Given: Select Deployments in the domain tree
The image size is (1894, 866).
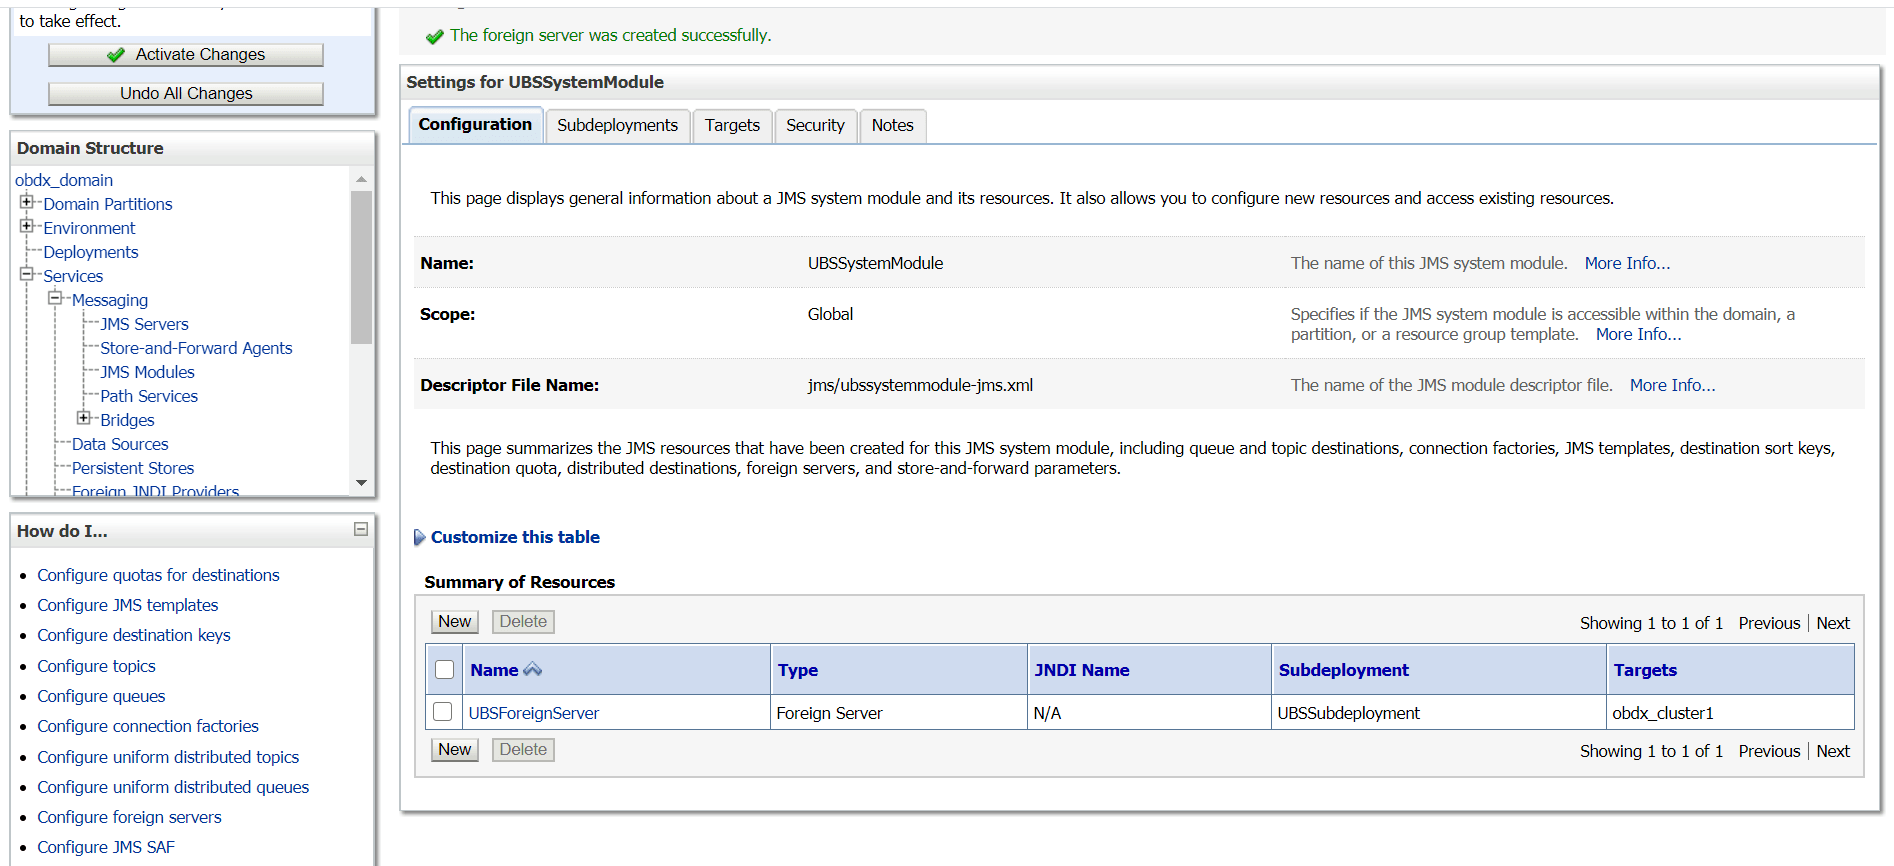Looking at the screenshot, I should click(x=91, y=252).
